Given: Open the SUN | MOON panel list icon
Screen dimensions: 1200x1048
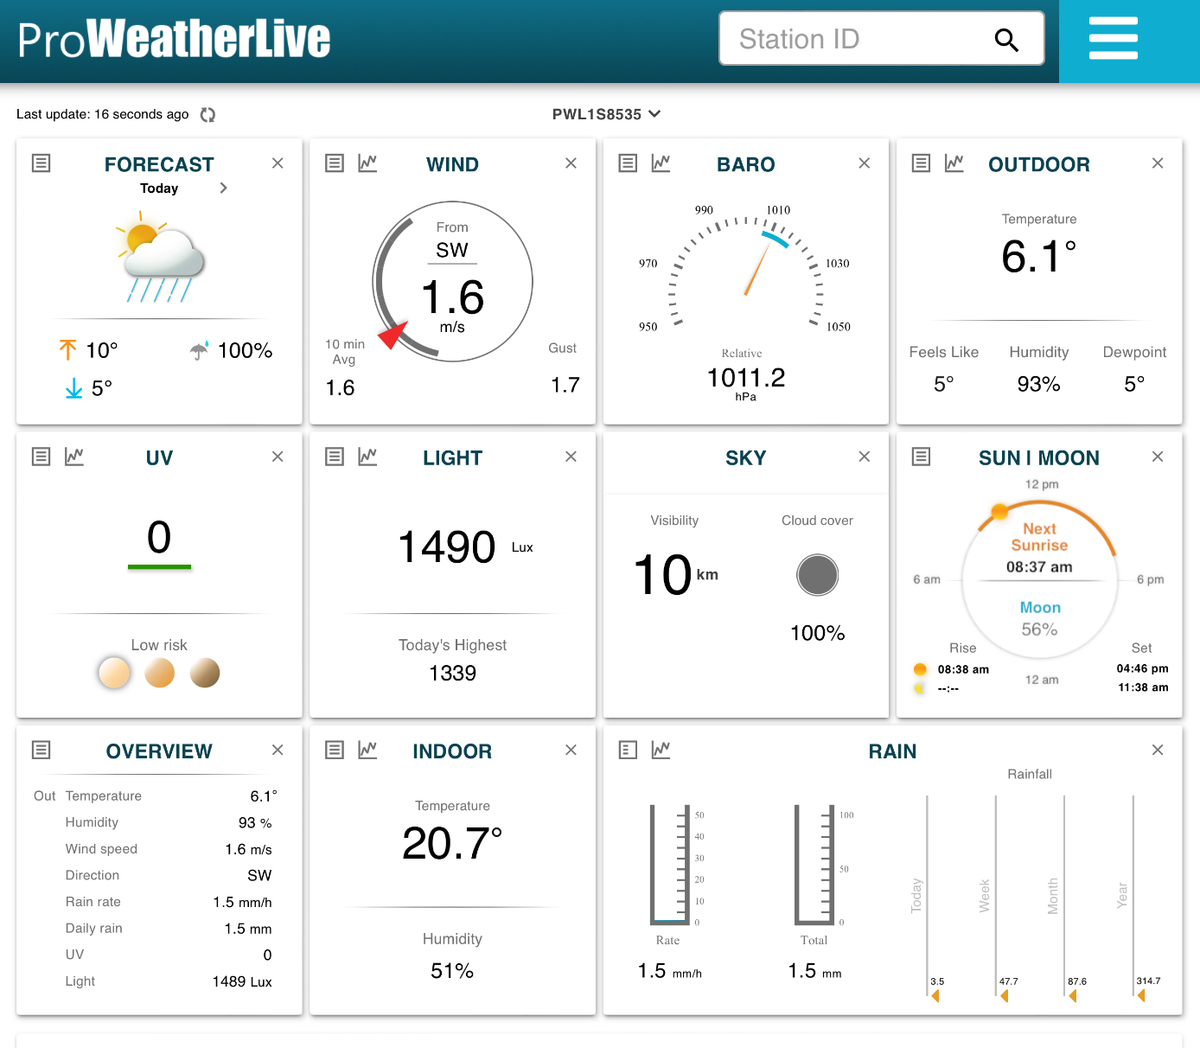Looking at the screenshot, I should (921, 457).
